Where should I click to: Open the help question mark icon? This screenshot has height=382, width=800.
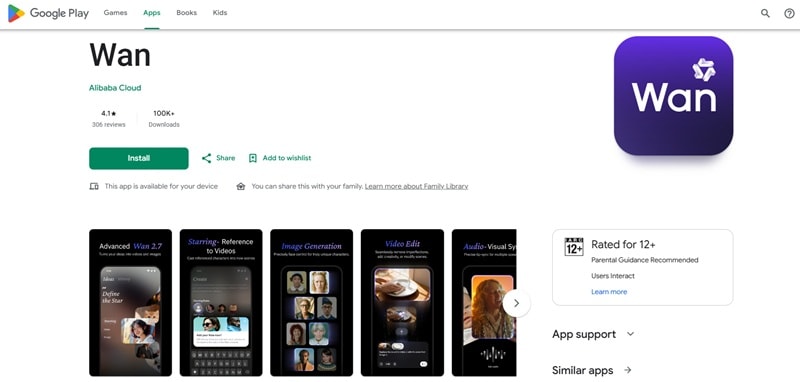click(789, 13)
